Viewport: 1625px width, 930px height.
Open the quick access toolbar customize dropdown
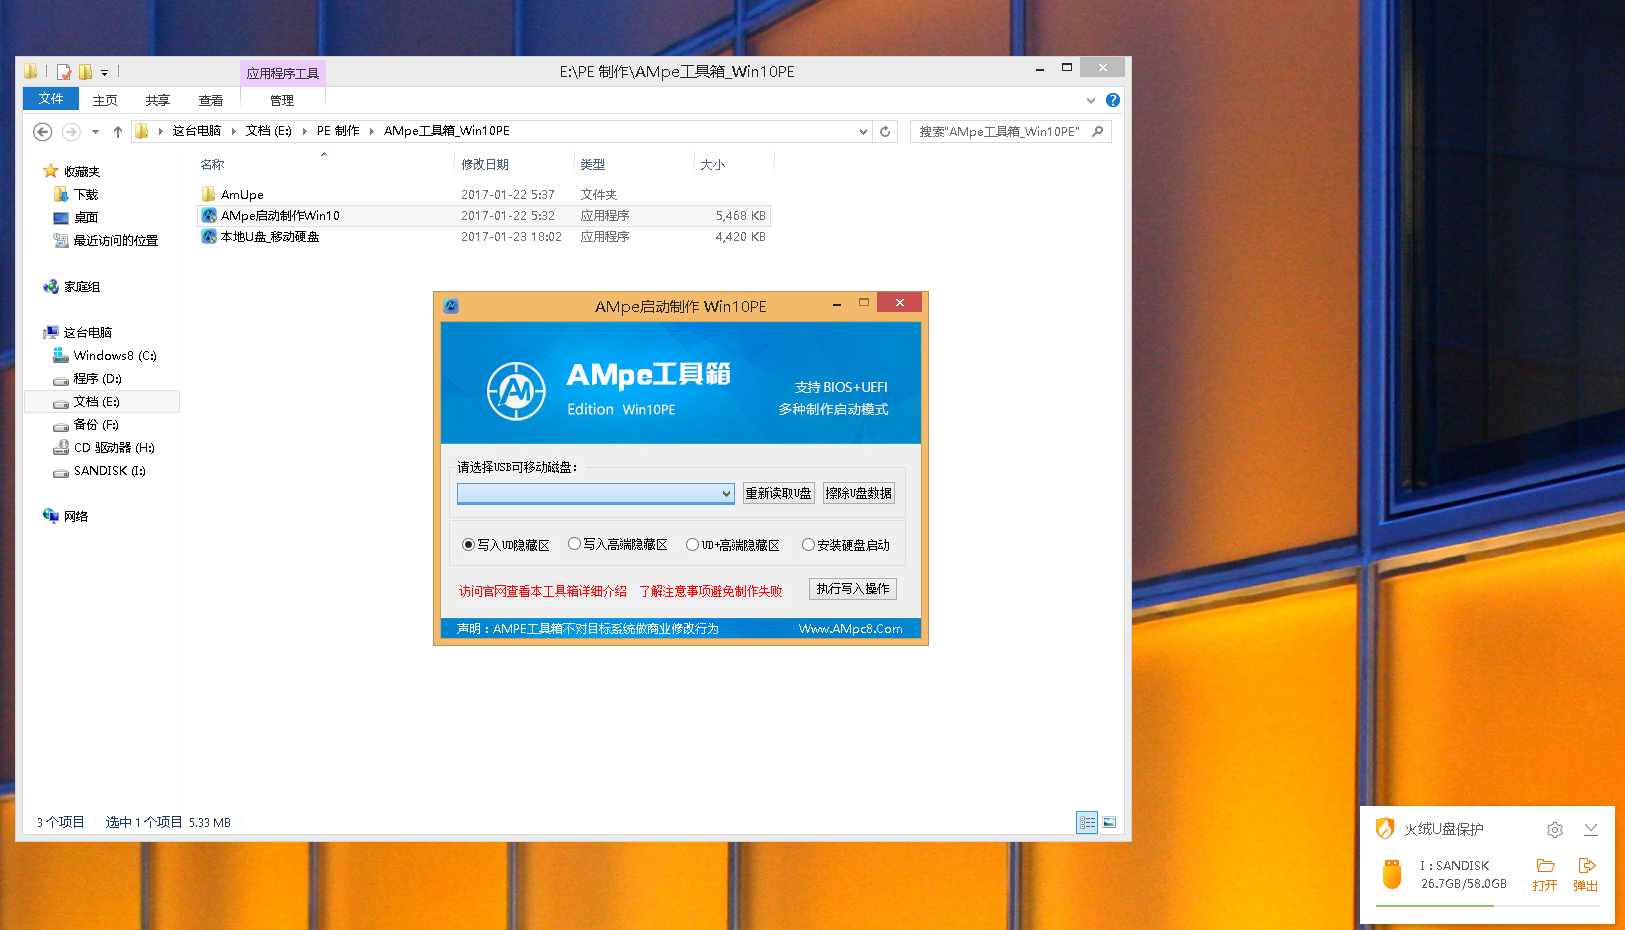point(104,73)
